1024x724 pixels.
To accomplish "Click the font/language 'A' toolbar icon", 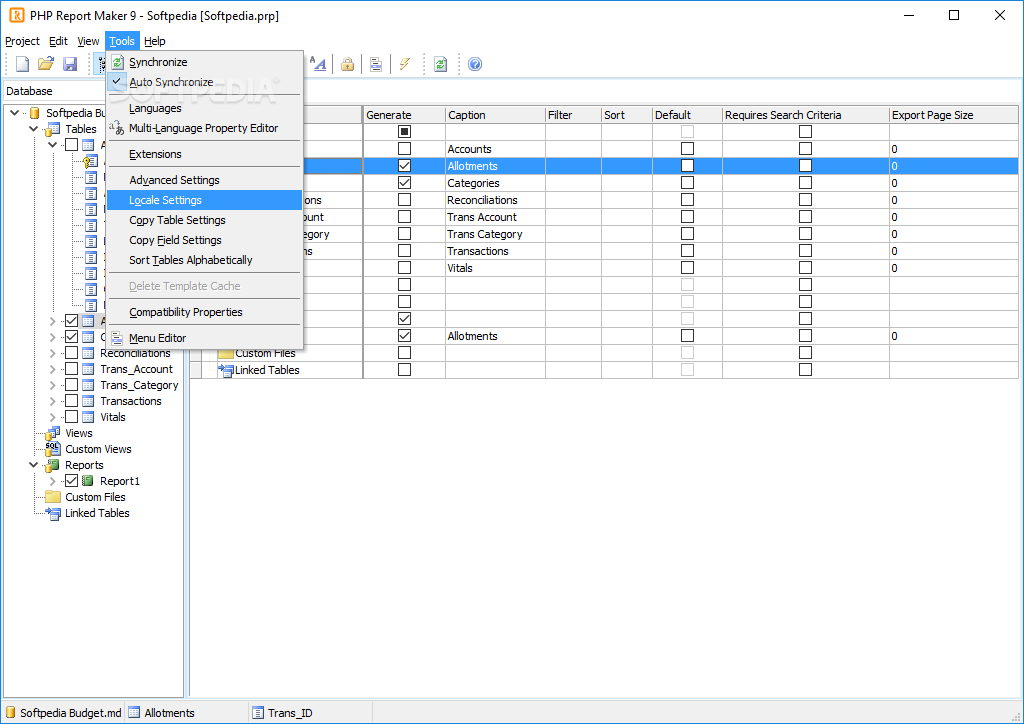I will 318,64.
